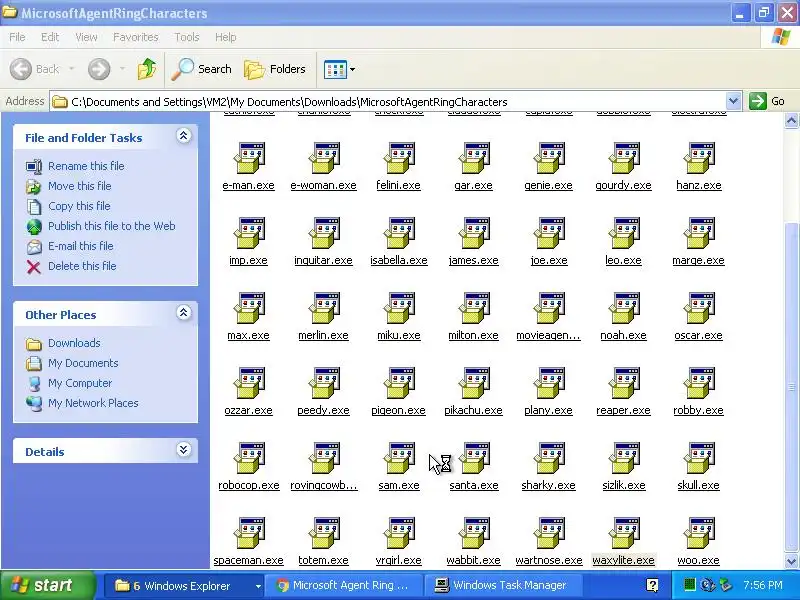Switch to Windows Task Manager taskbar button
Image resolution: width=800 pixels, height=600 pixels.
click(x=503, y=585)
